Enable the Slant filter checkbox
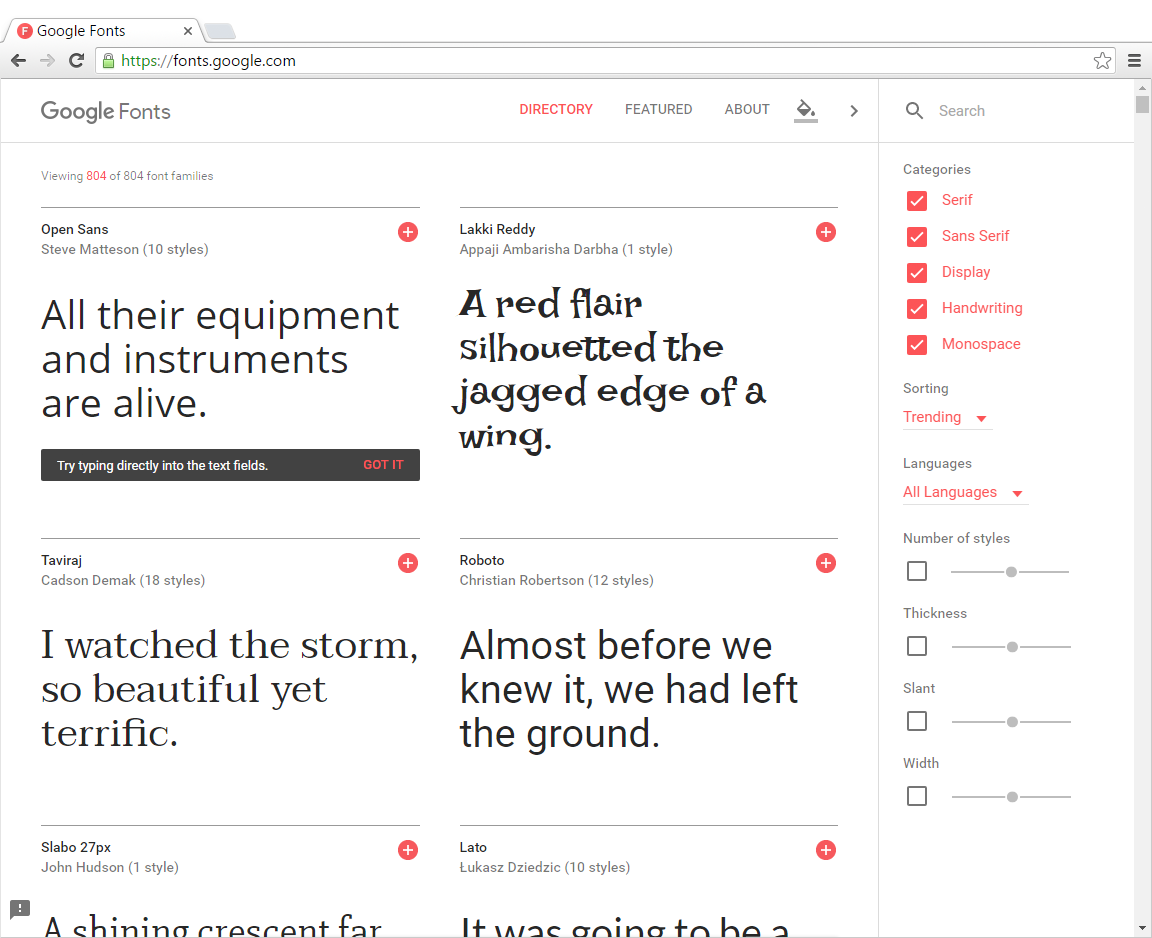 click(x=916, y=721)
